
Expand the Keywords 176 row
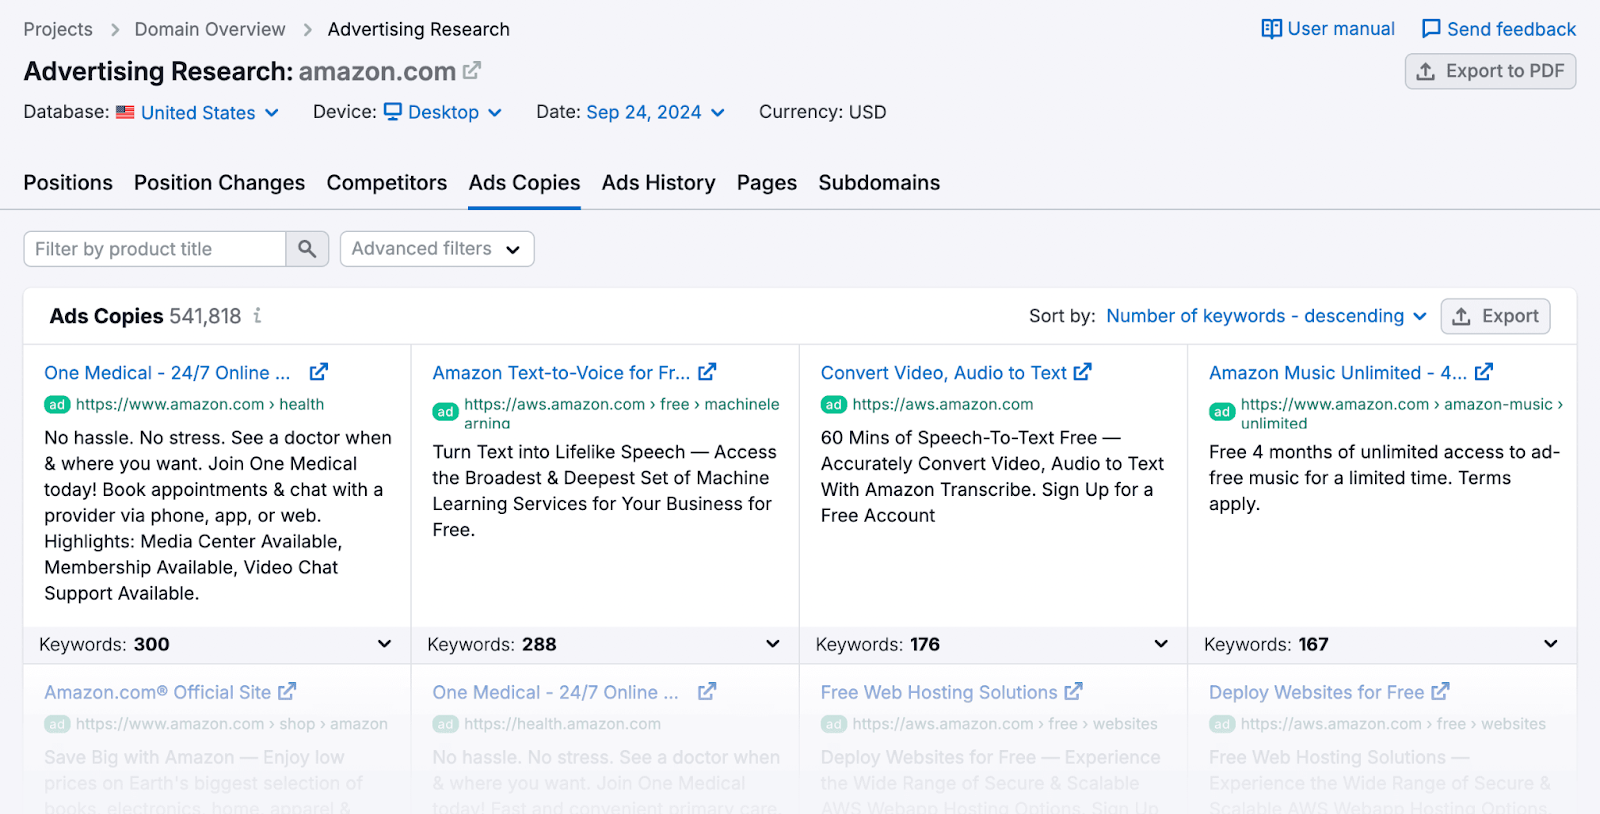pos(1160,644)
